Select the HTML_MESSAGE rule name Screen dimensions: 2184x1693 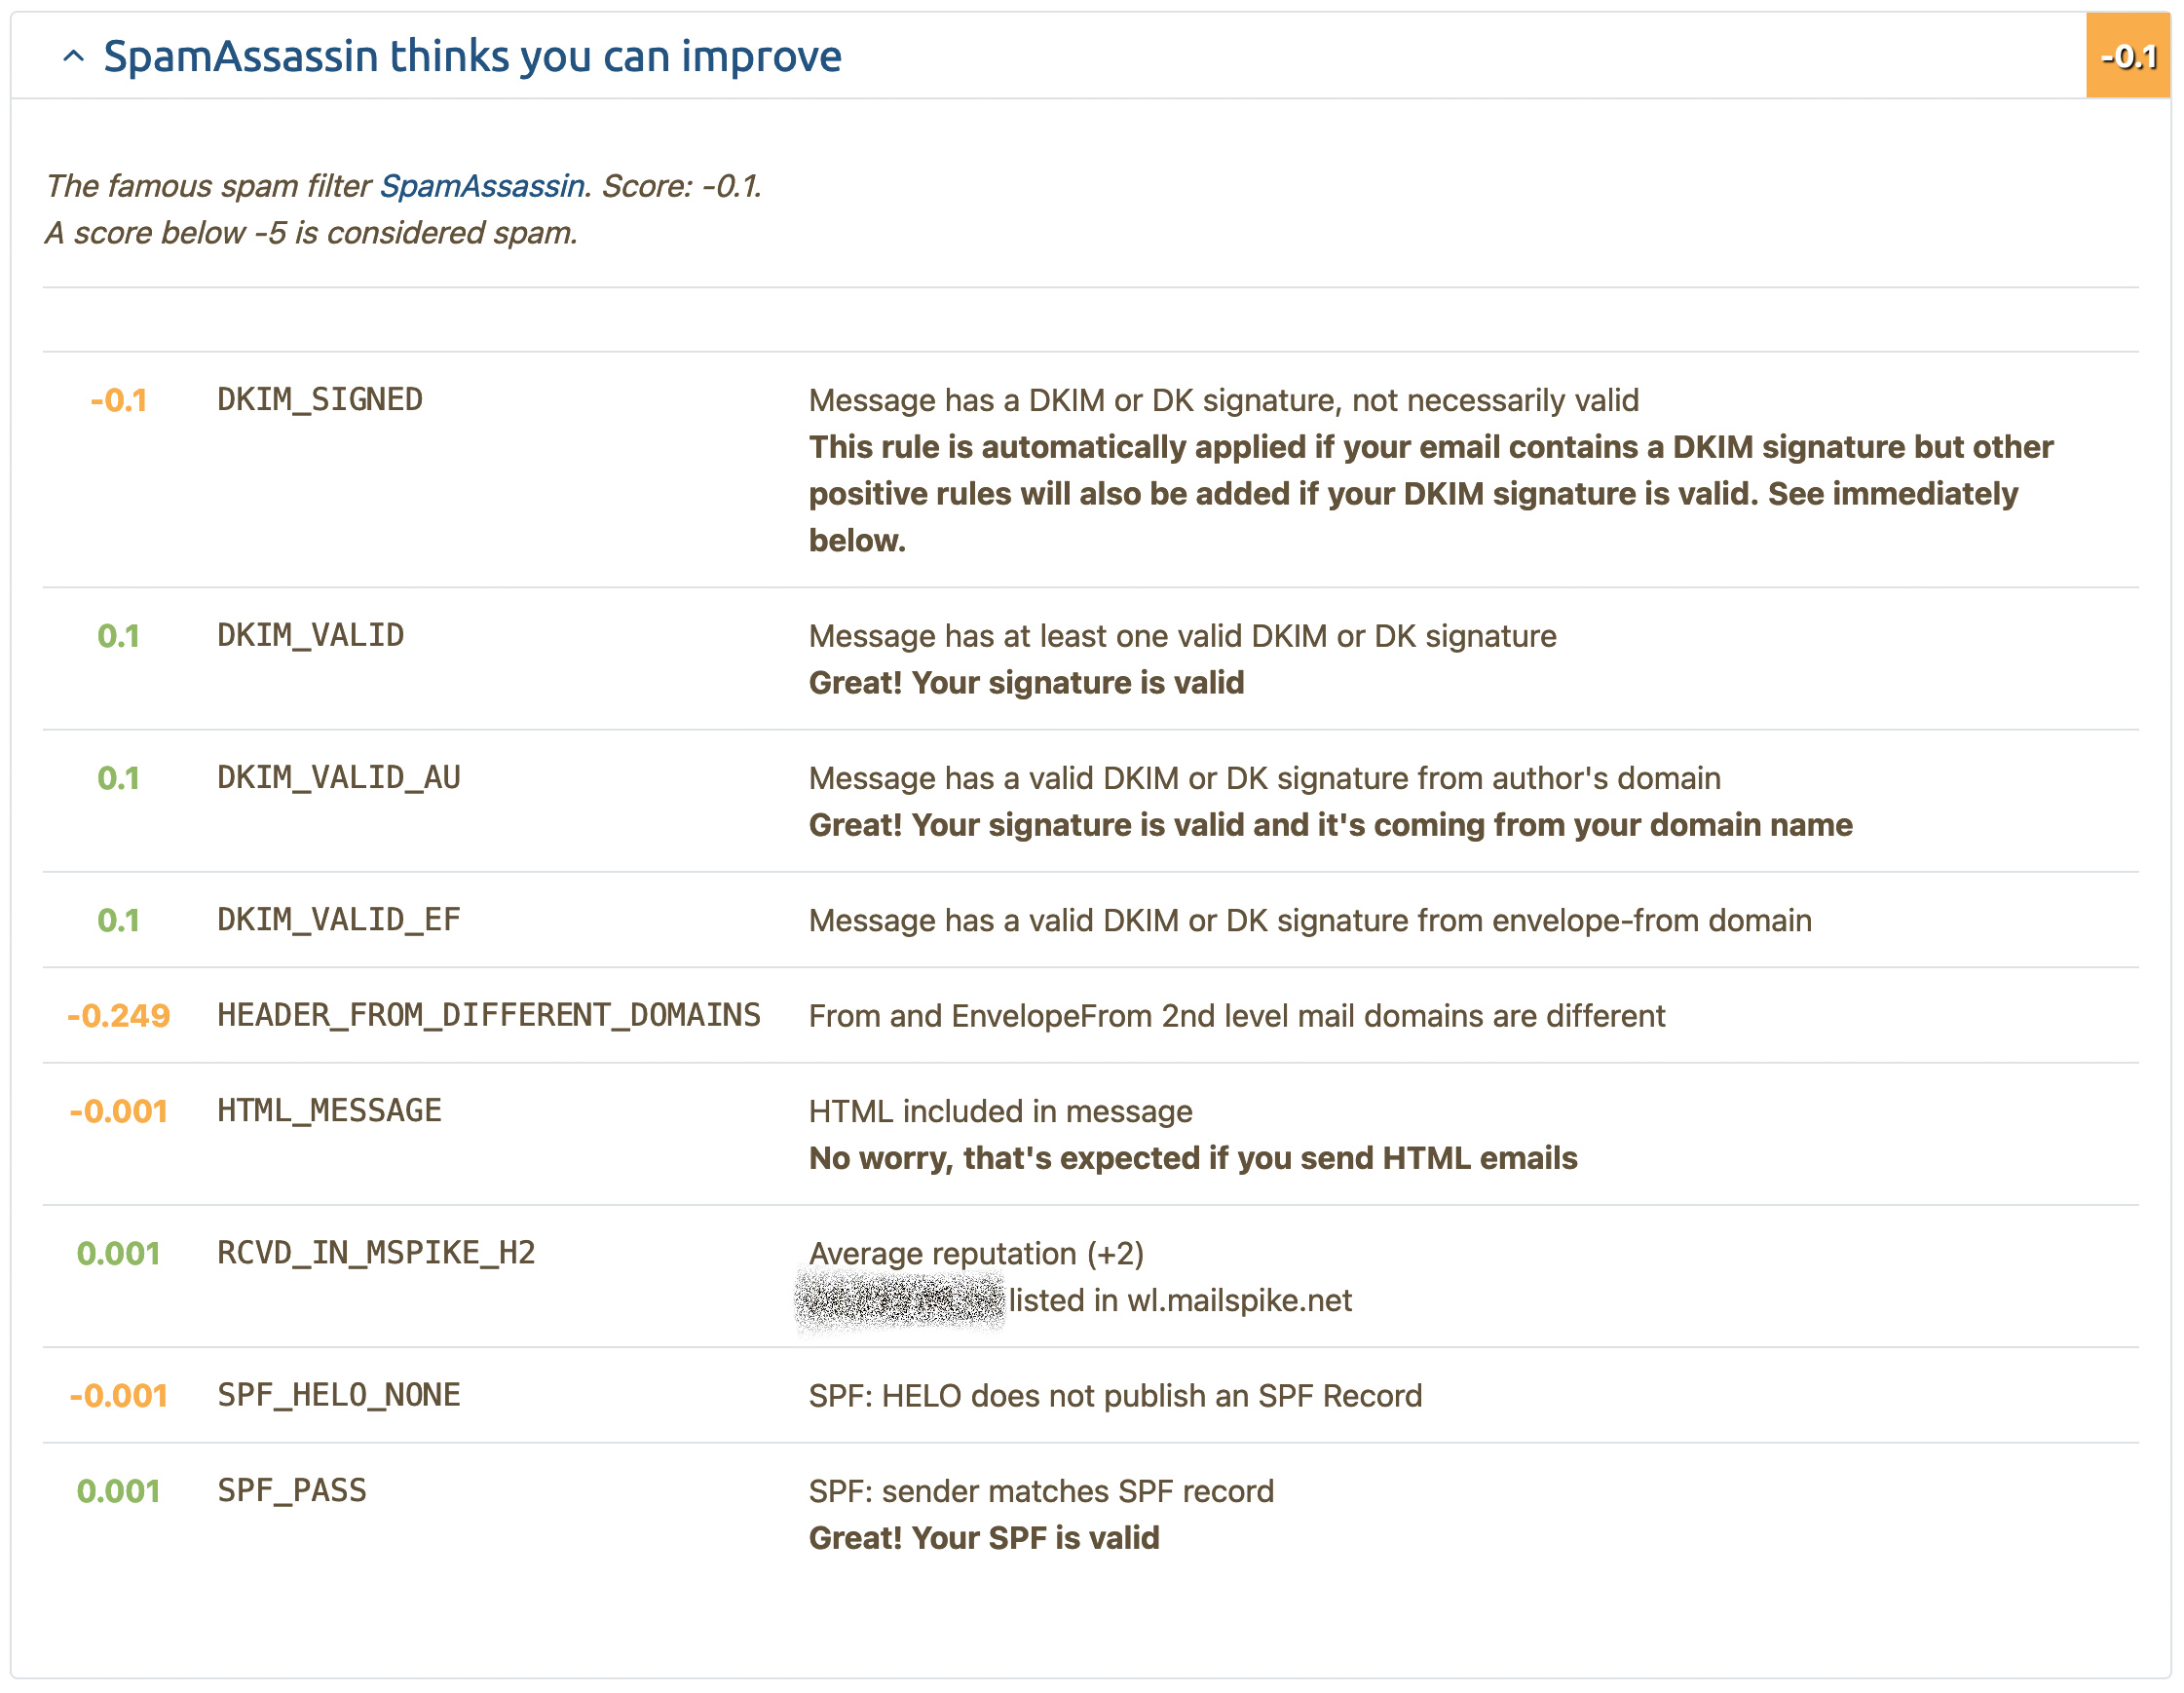pyautogui.click(x=329, y=1111)
